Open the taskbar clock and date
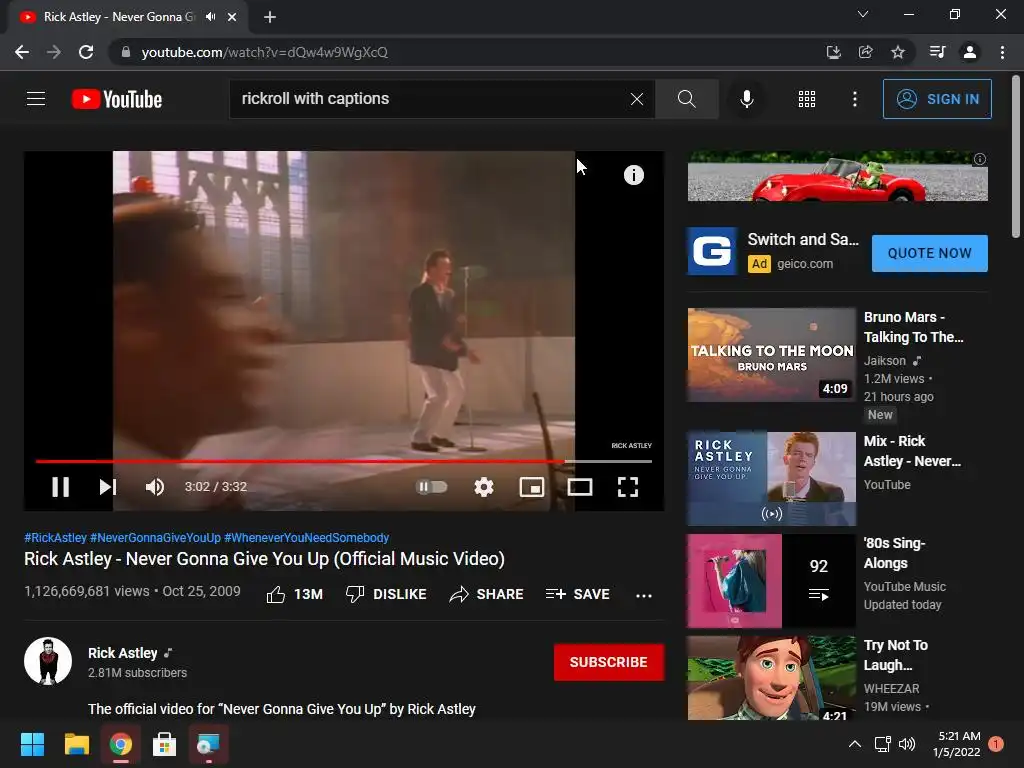Image resolution: width=1024 pixels, height=768 pixels. click(x=957, y=744)
